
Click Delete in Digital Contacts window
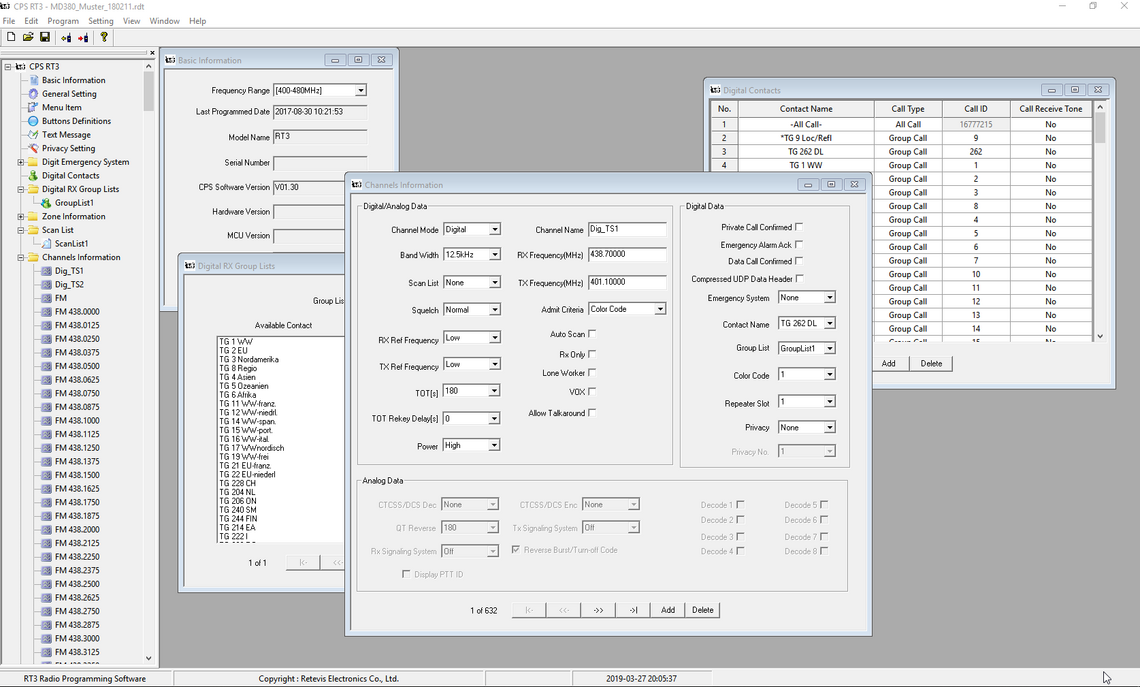point(931,363)
